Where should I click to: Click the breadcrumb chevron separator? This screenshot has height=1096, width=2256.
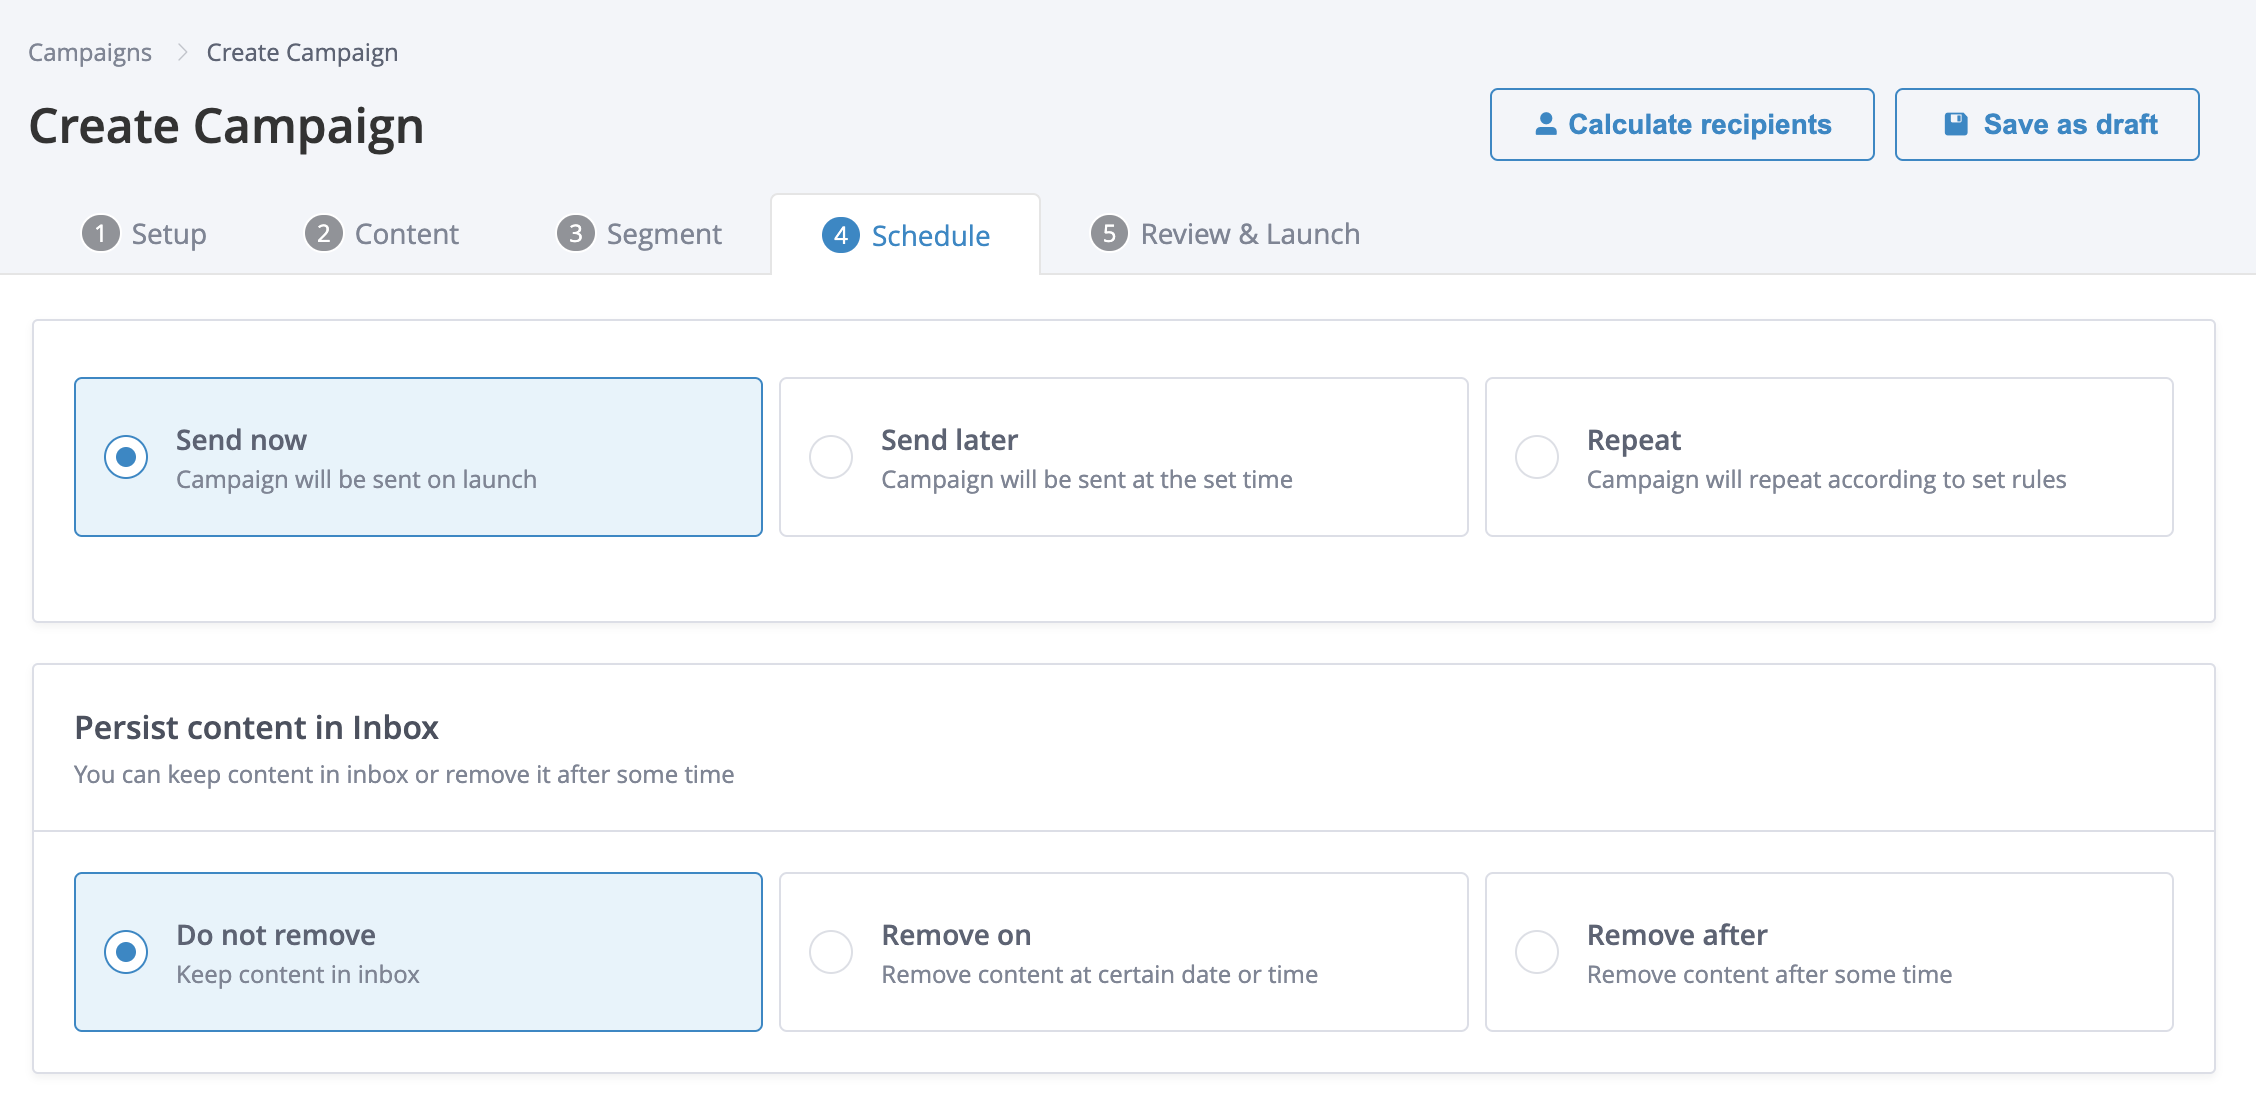click(182, 52)
